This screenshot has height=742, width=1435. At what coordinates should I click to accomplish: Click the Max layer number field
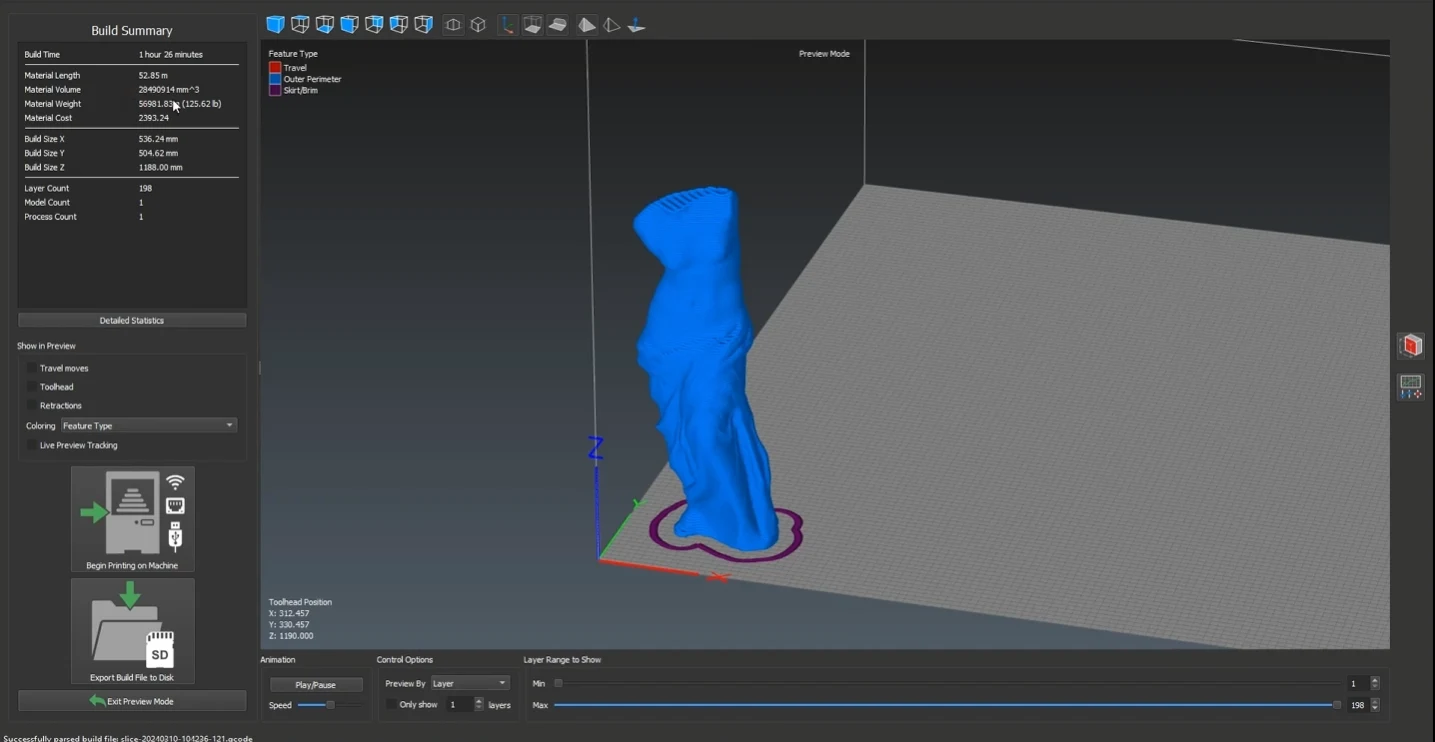[x=1358, y=705]
